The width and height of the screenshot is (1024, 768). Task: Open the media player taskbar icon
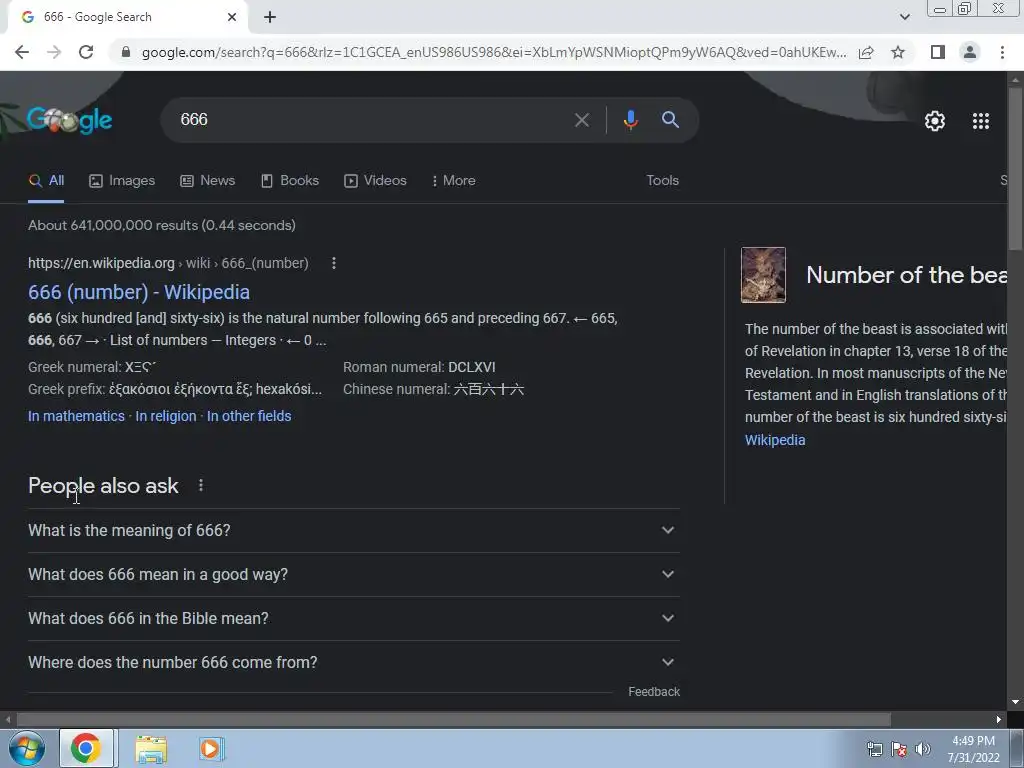tap(211, 749)
